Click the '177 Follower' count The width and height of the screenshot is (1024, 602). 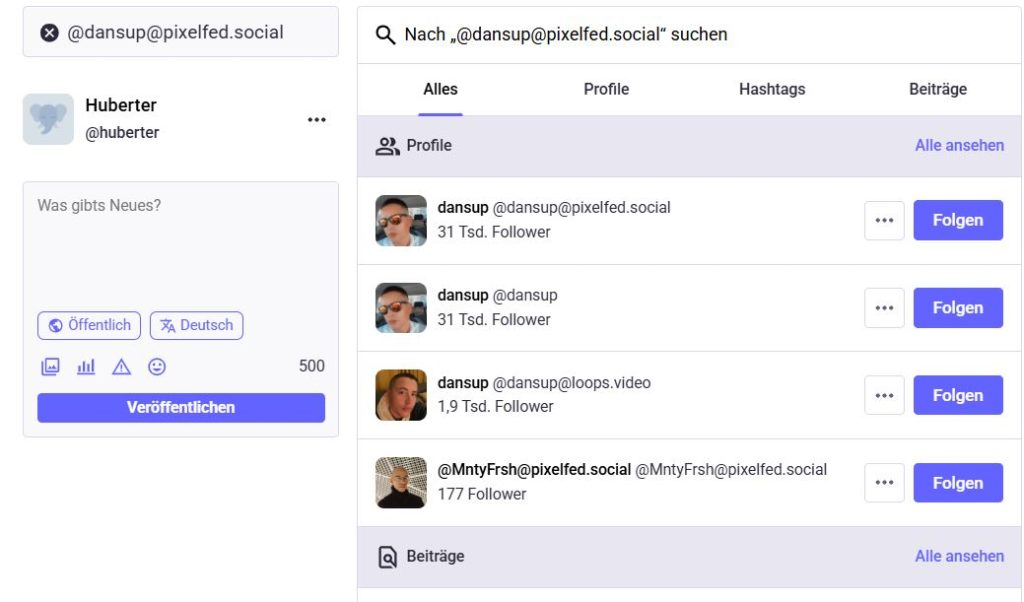[x=482, y=494]
